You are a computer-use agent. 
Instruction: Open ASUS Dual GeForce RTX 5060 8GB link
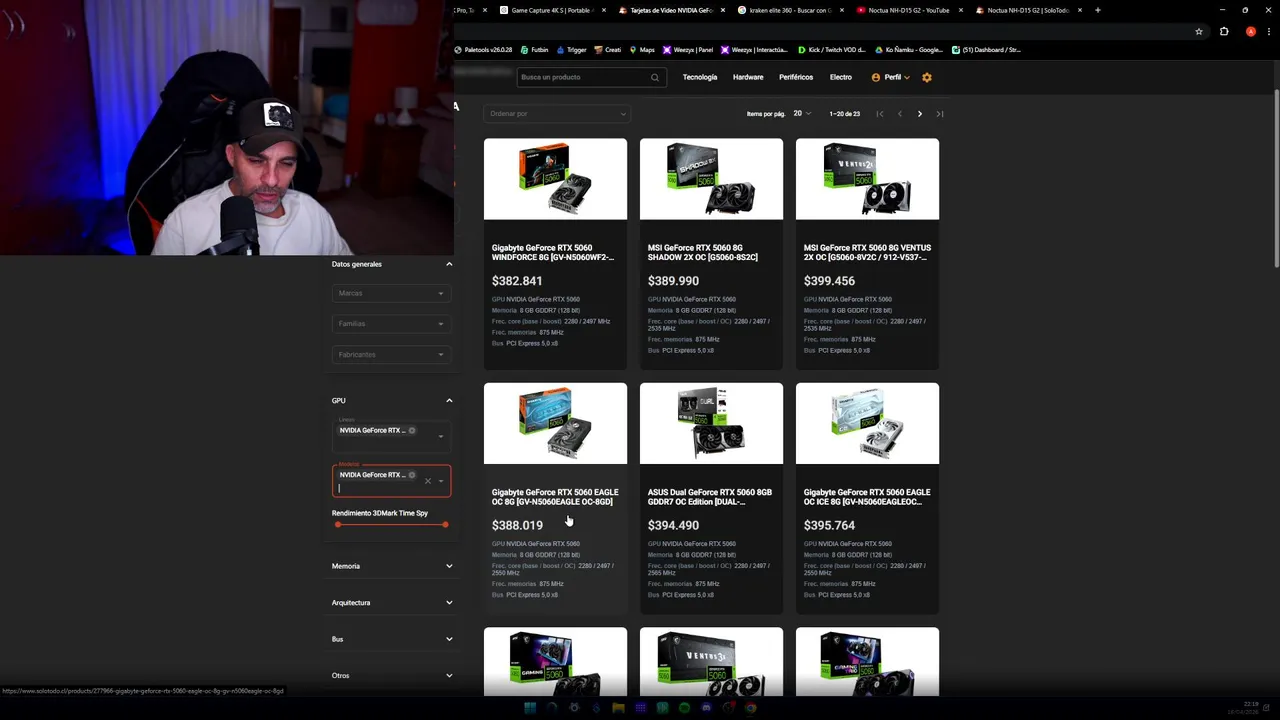click(x=710, y=497)
